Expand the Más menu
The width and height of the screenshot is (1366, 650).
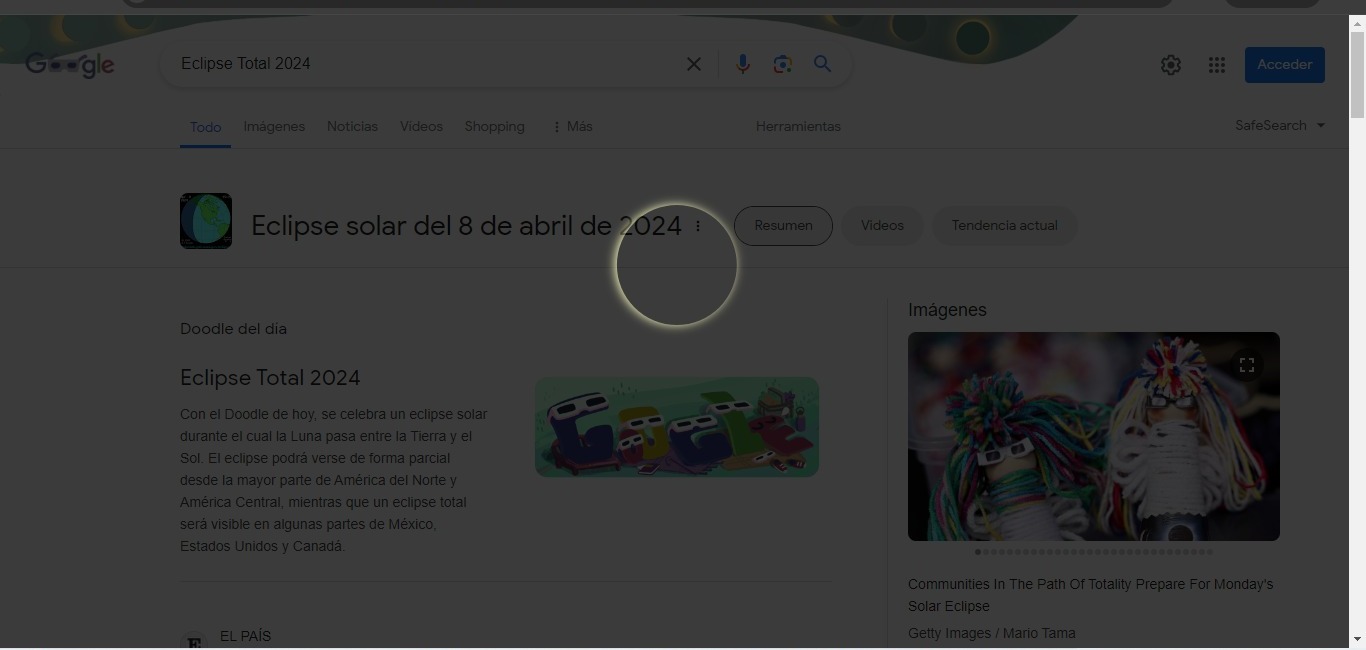pos(572,127)
